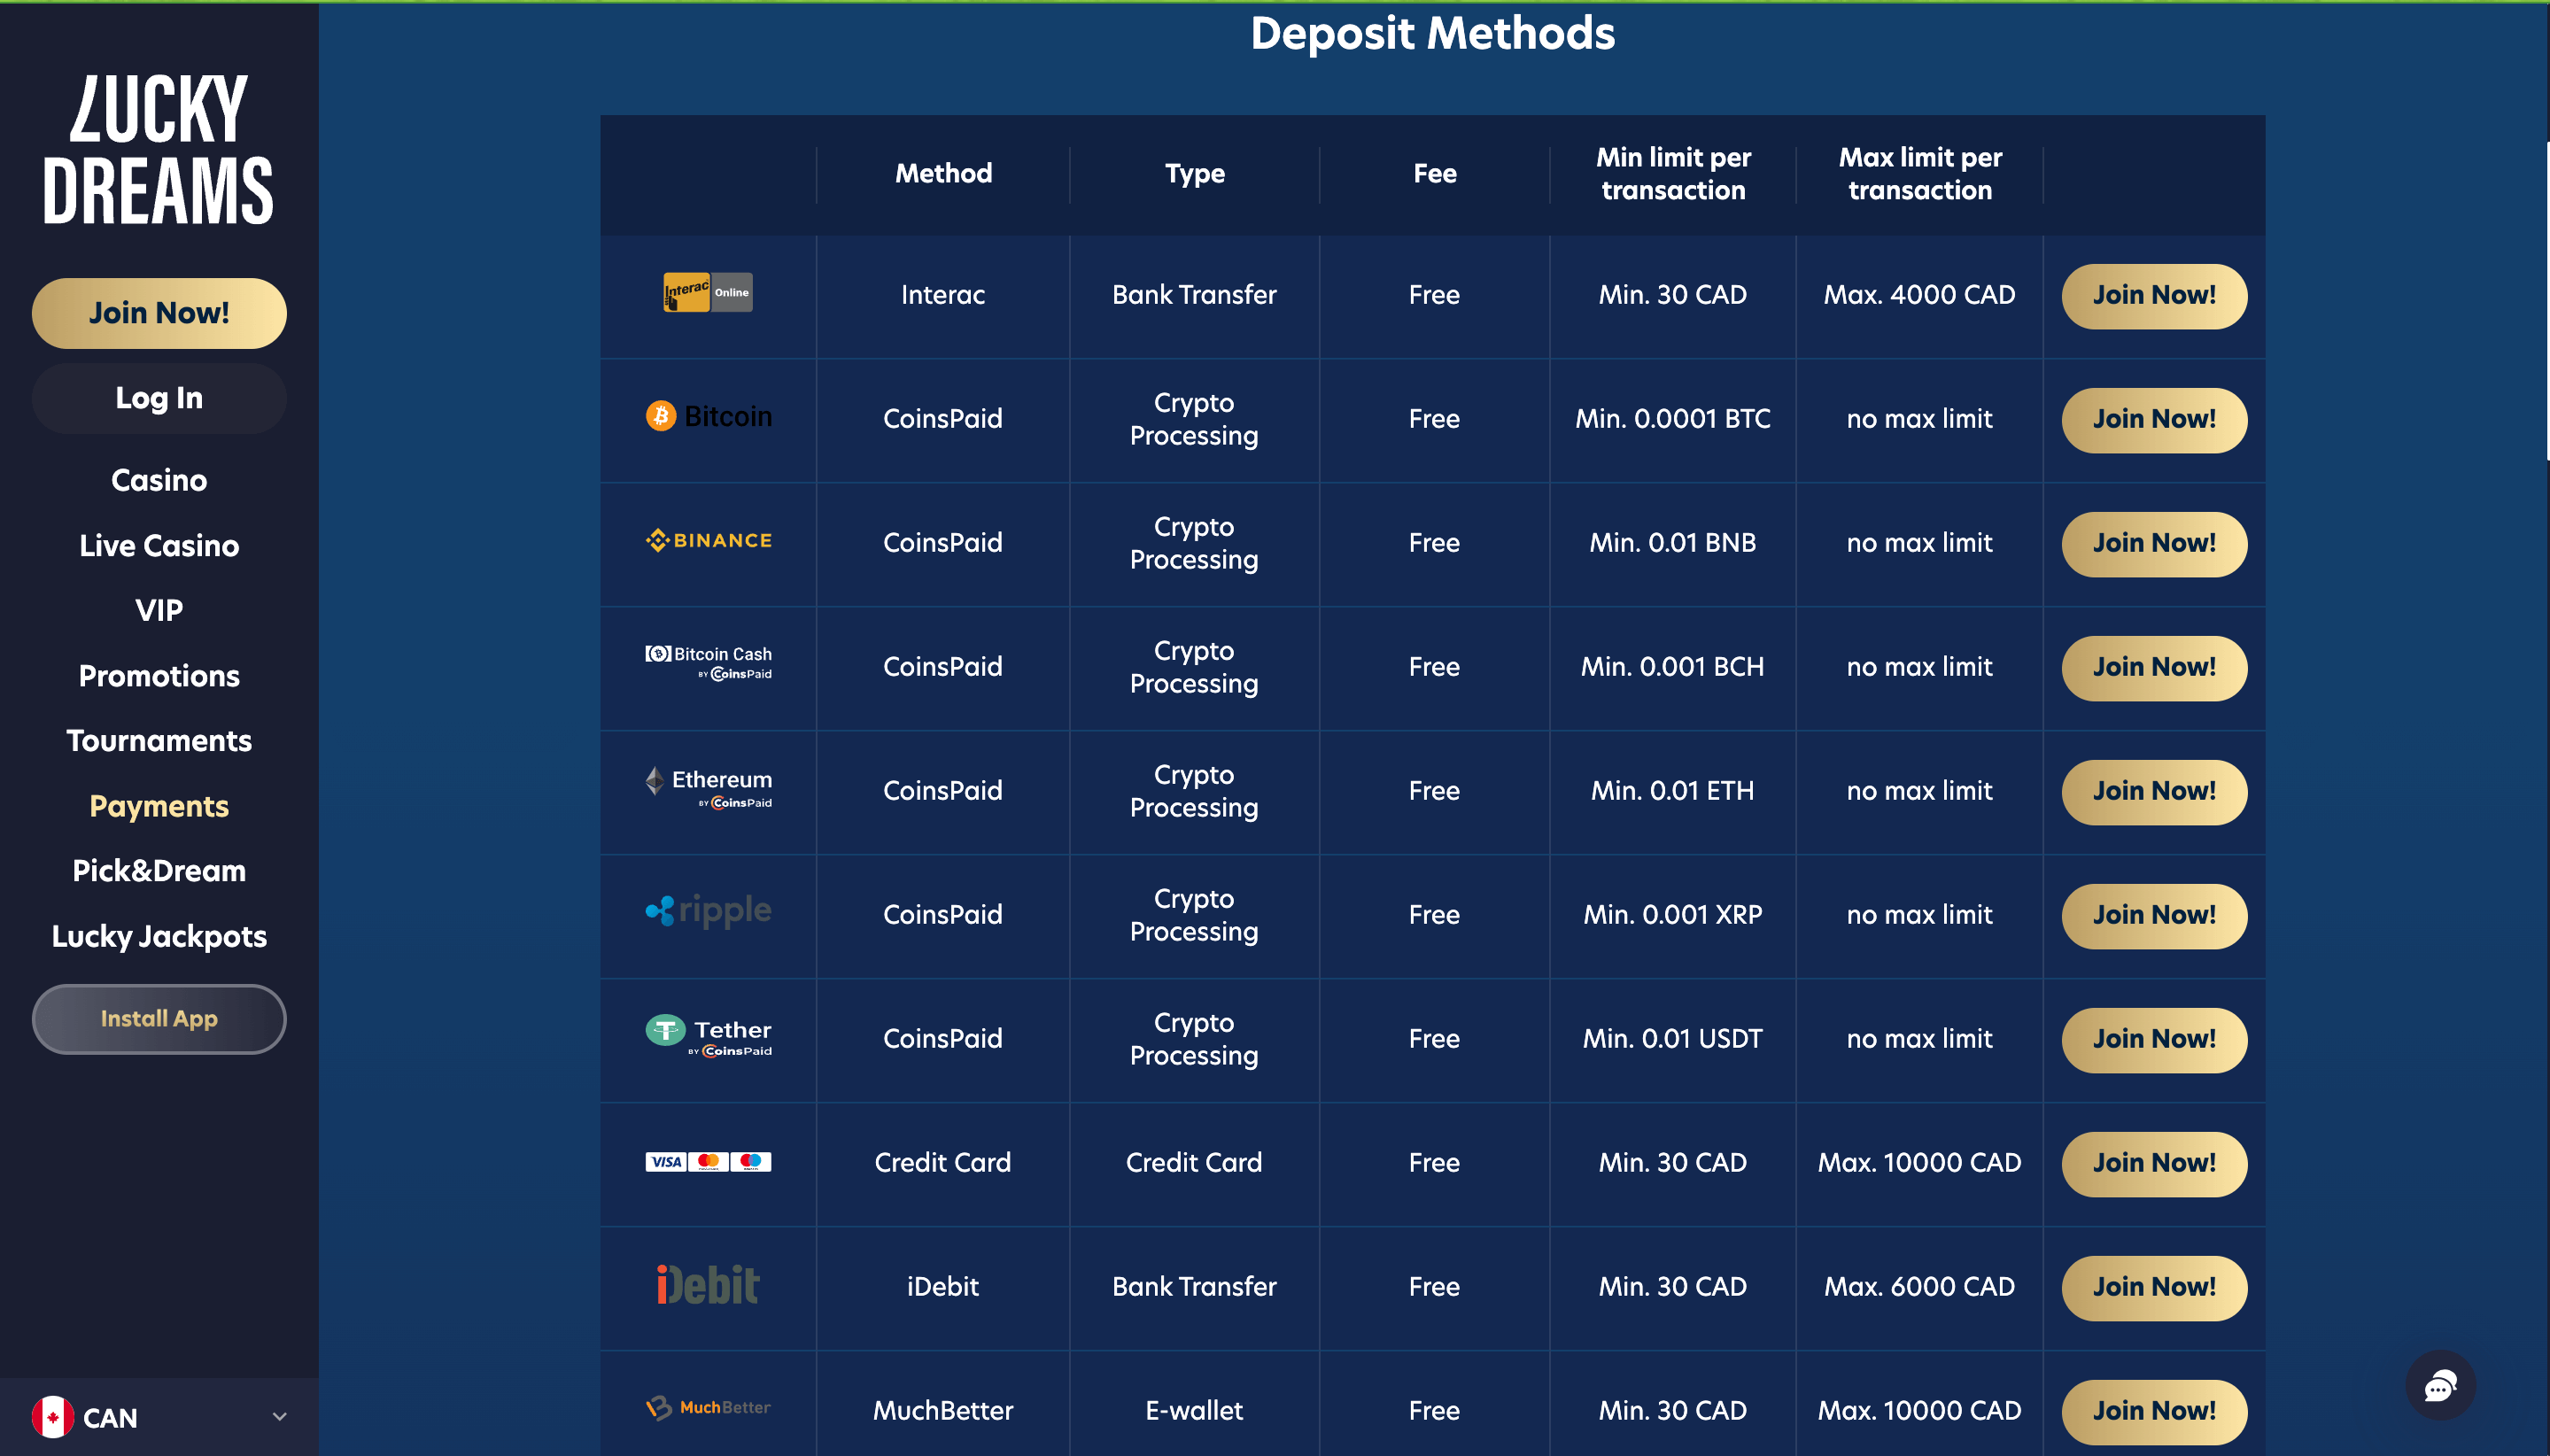Image resolution: width=2550 pixels, height=1456 pixels.
Task: Click the Tether logo
Action: [x=708, y=1036]
